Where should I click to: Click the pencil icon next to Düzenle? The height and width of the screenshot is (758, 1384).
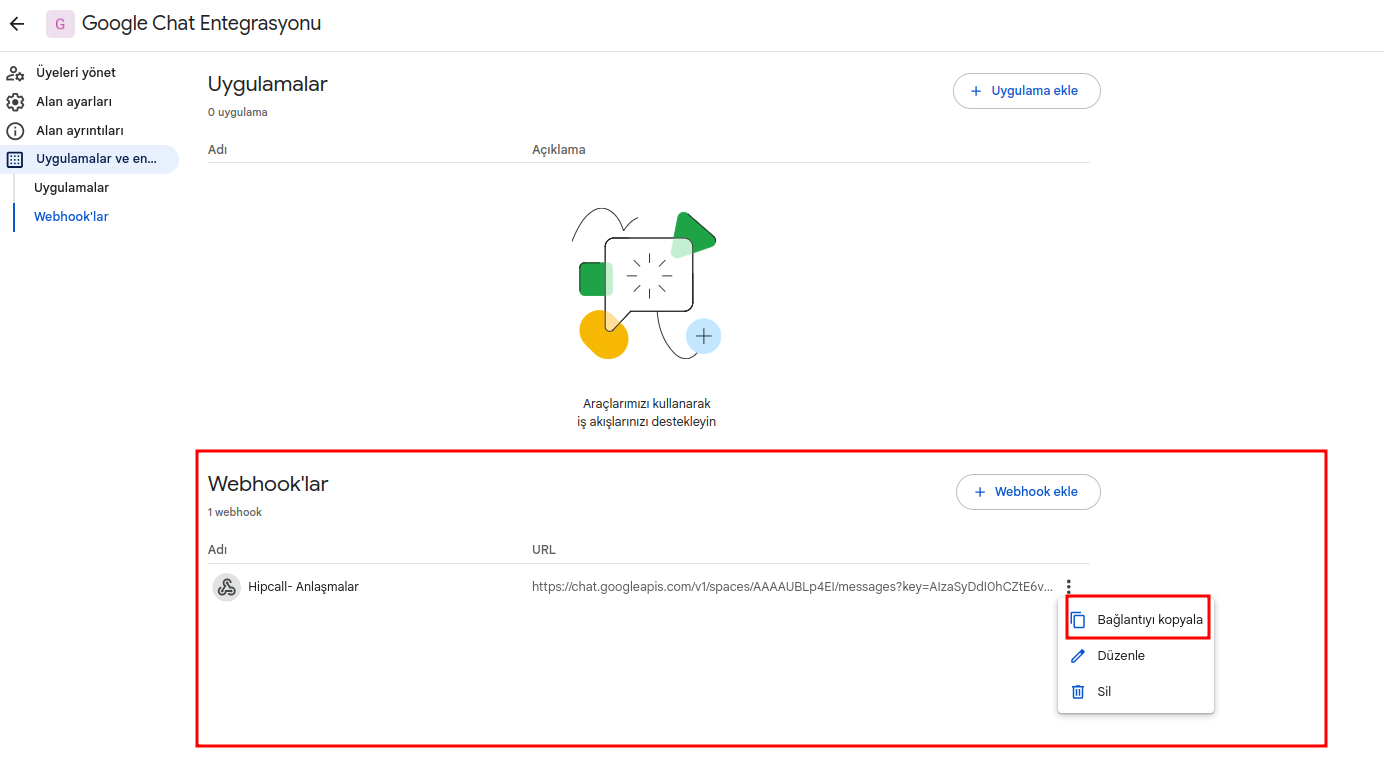coord(1078,656)
